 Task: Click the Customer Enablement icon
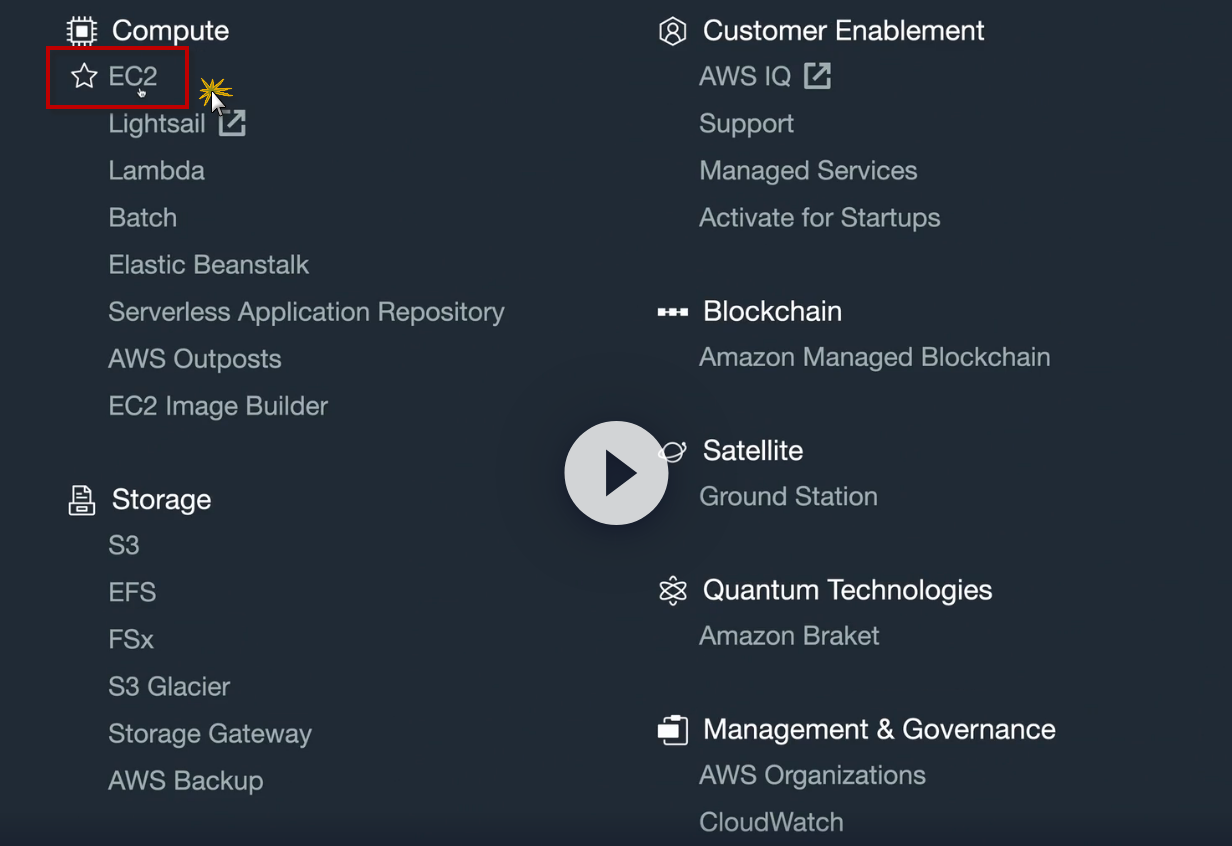[673, 31]
